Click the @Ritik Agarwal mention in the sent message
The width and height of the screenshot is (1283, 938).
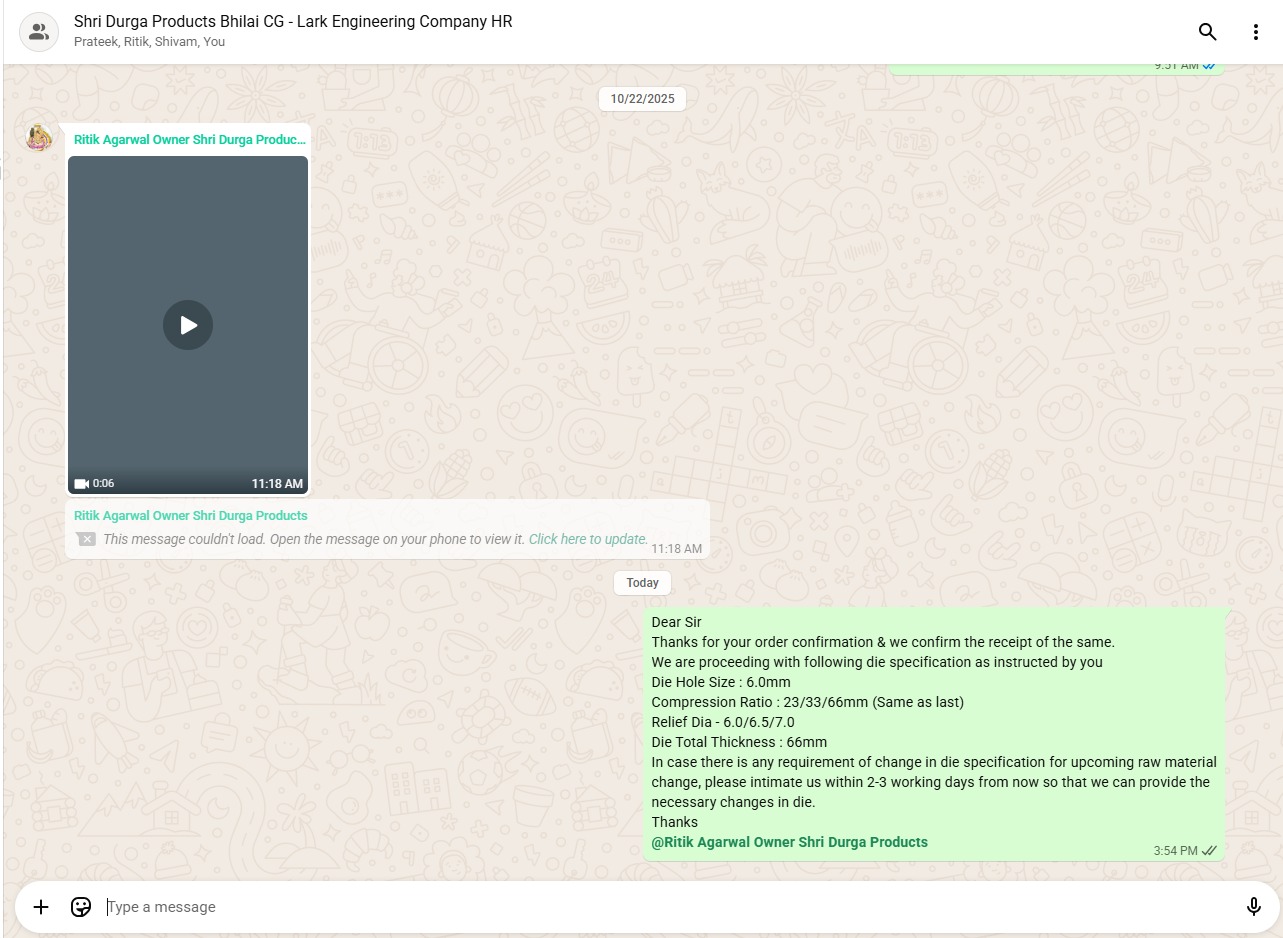pyautogui.click(x=789, y=842)
